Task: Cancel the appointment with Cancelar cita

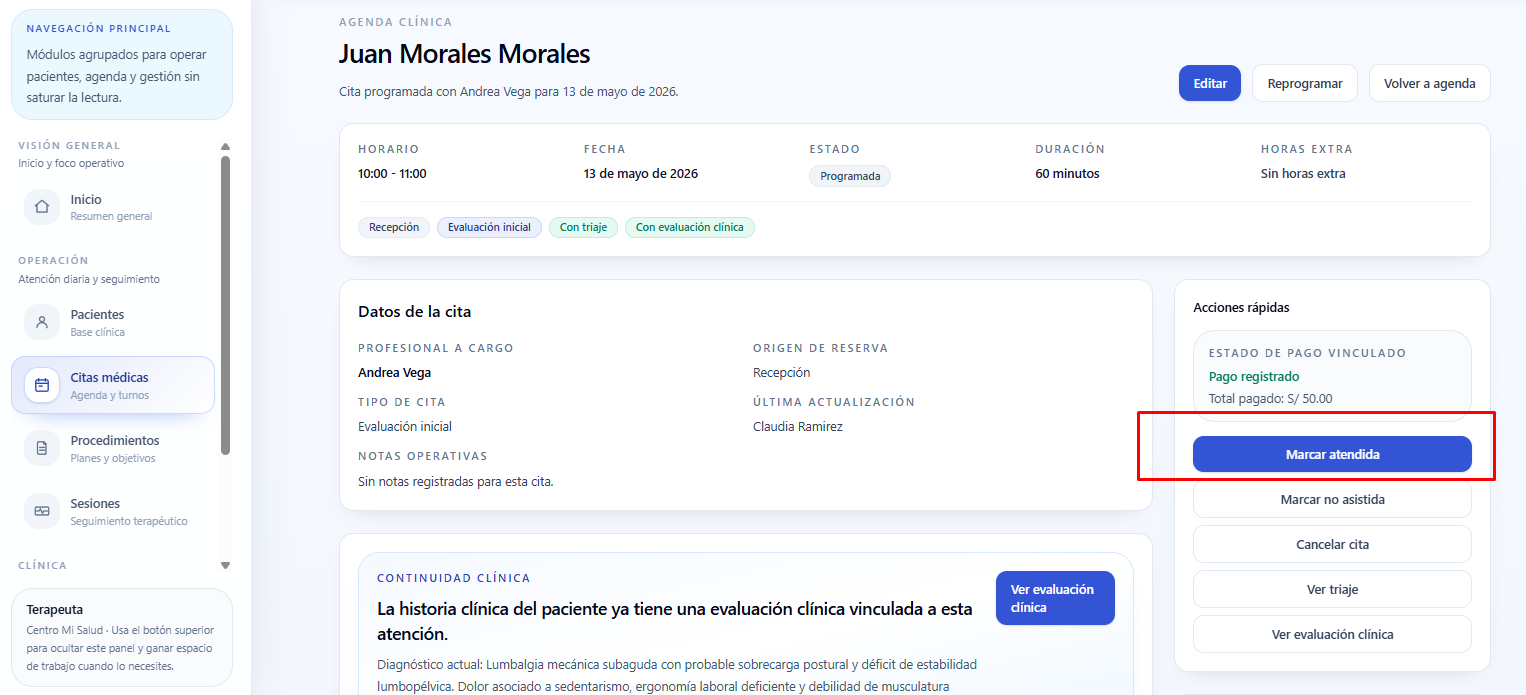Action: pos(1332,544)
